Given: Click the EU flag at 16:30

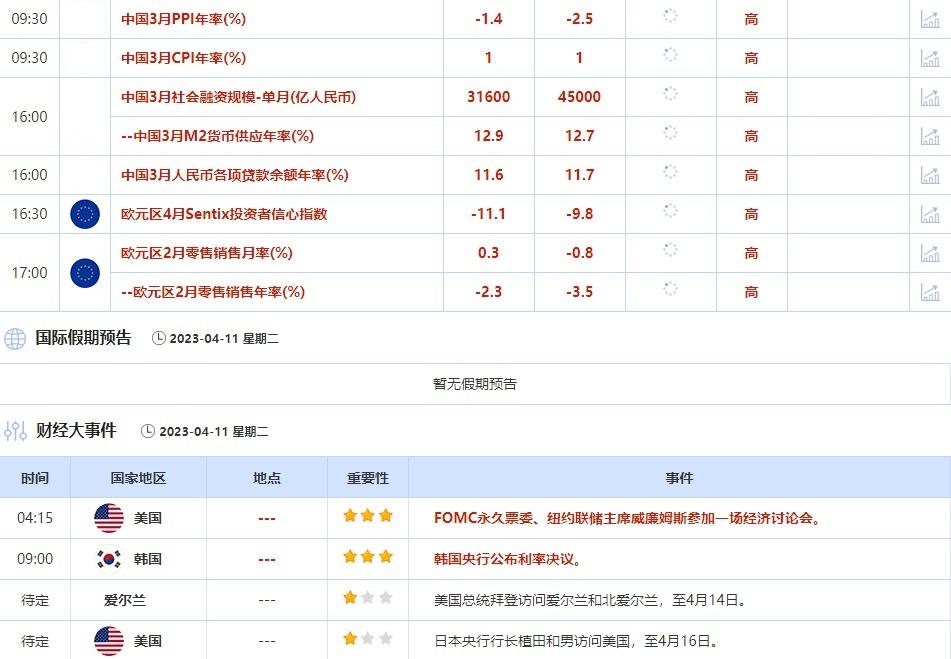Looking at the screenshot, I should [x=85, y=214].
